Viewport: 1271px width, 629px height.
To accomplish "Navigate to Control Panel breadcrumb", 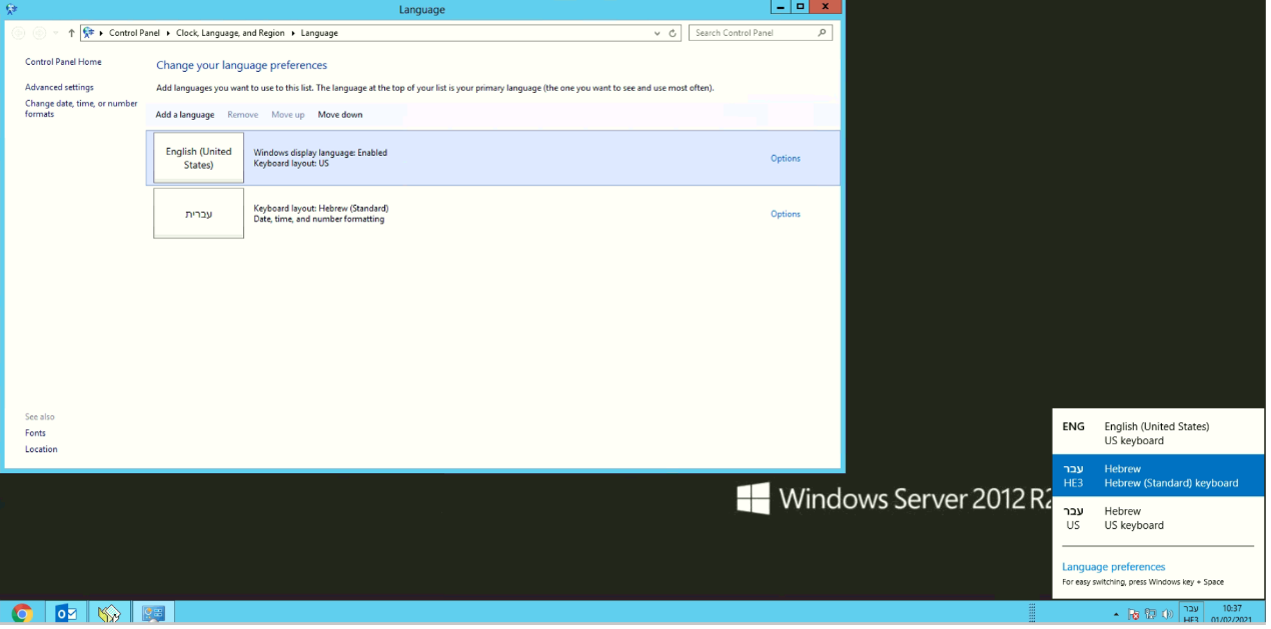I will click(x=134, y=33).
